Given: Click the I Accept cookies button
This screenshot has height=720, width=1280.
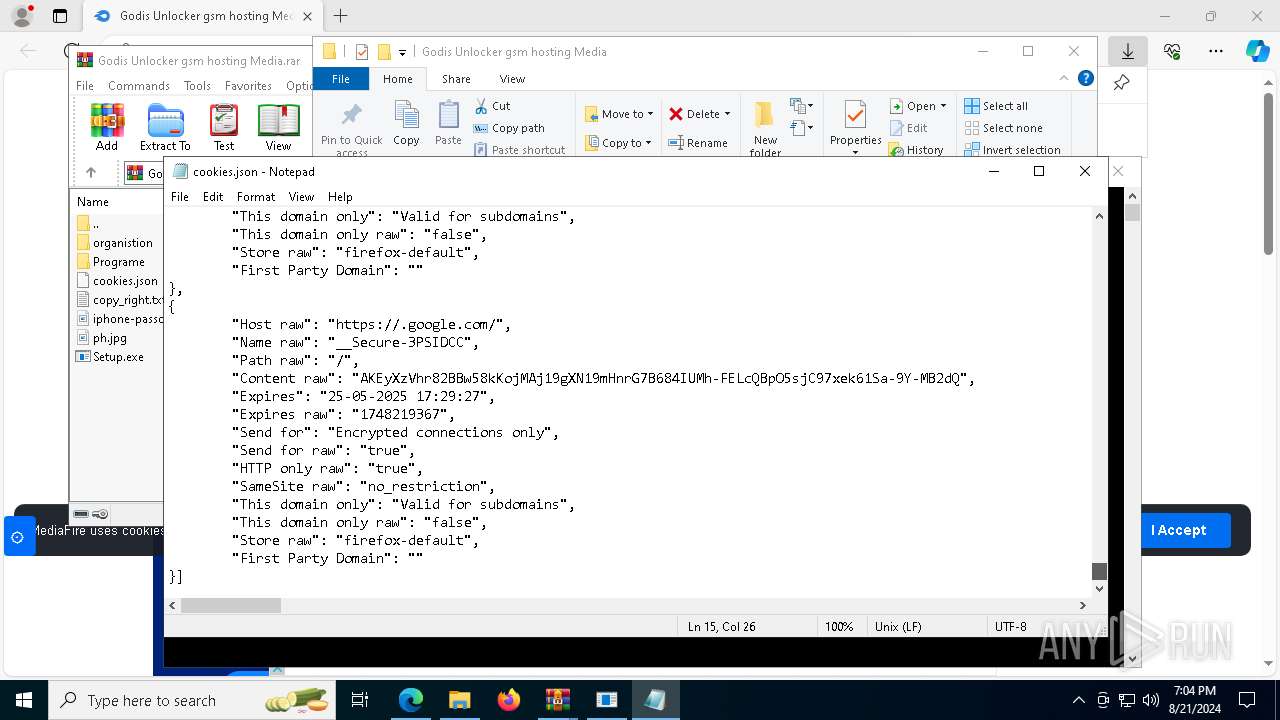Looking at the screenshot, I should click(1178, 530).
